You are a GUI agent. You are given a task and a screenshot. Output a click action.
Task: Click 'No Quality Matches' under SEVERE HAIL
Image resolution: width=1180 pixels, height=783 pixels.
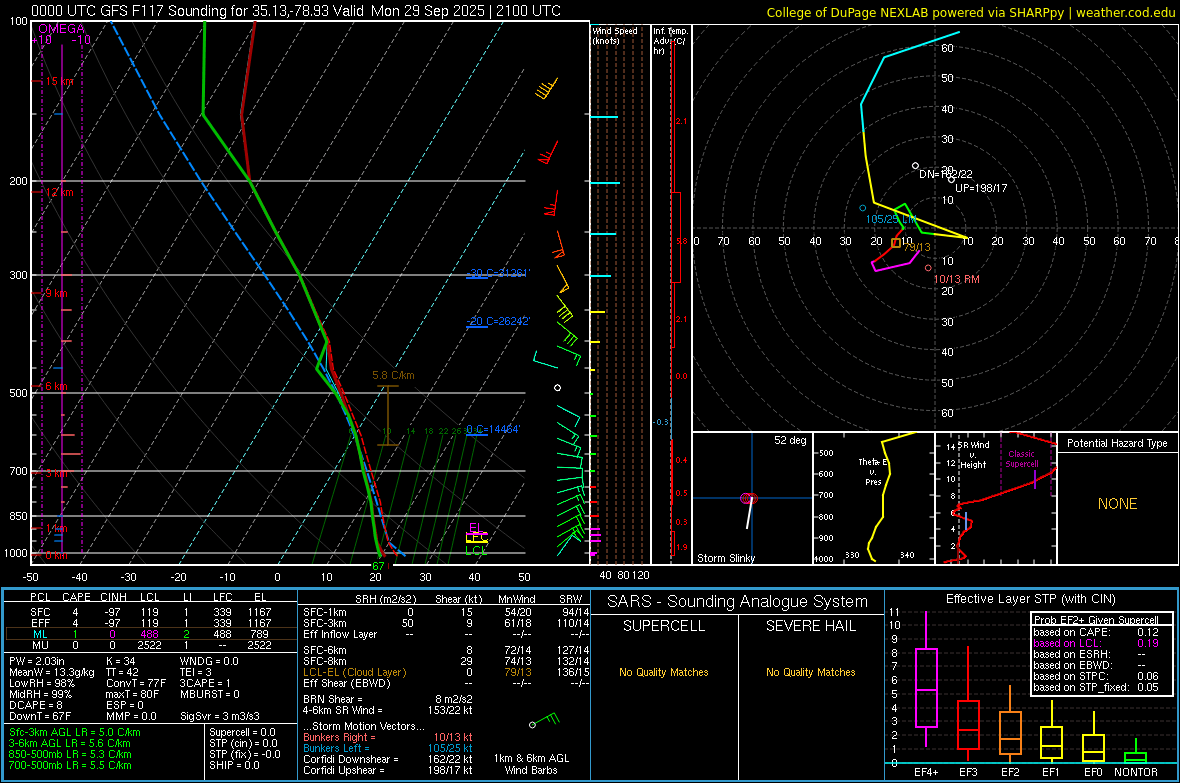click(810, 672)
